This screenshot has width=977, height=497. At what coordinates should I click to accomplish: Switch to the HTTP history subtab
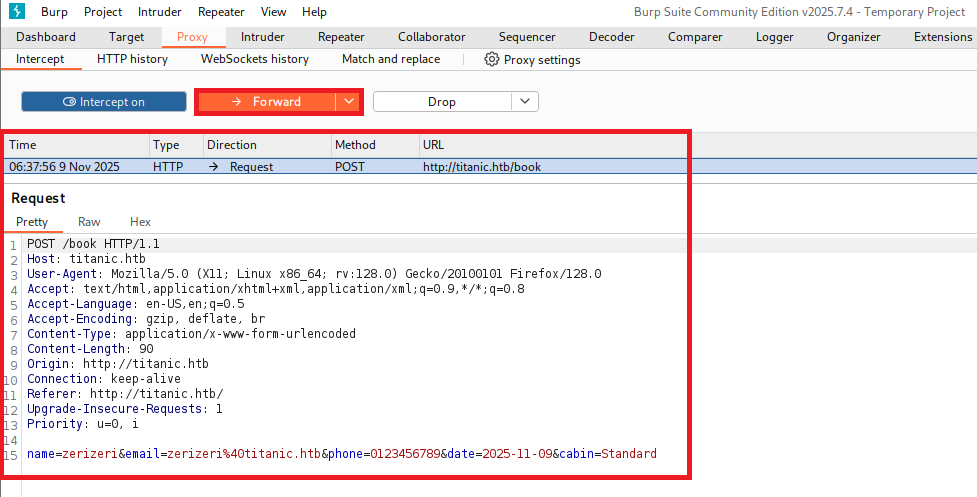(x=132, y=59)
